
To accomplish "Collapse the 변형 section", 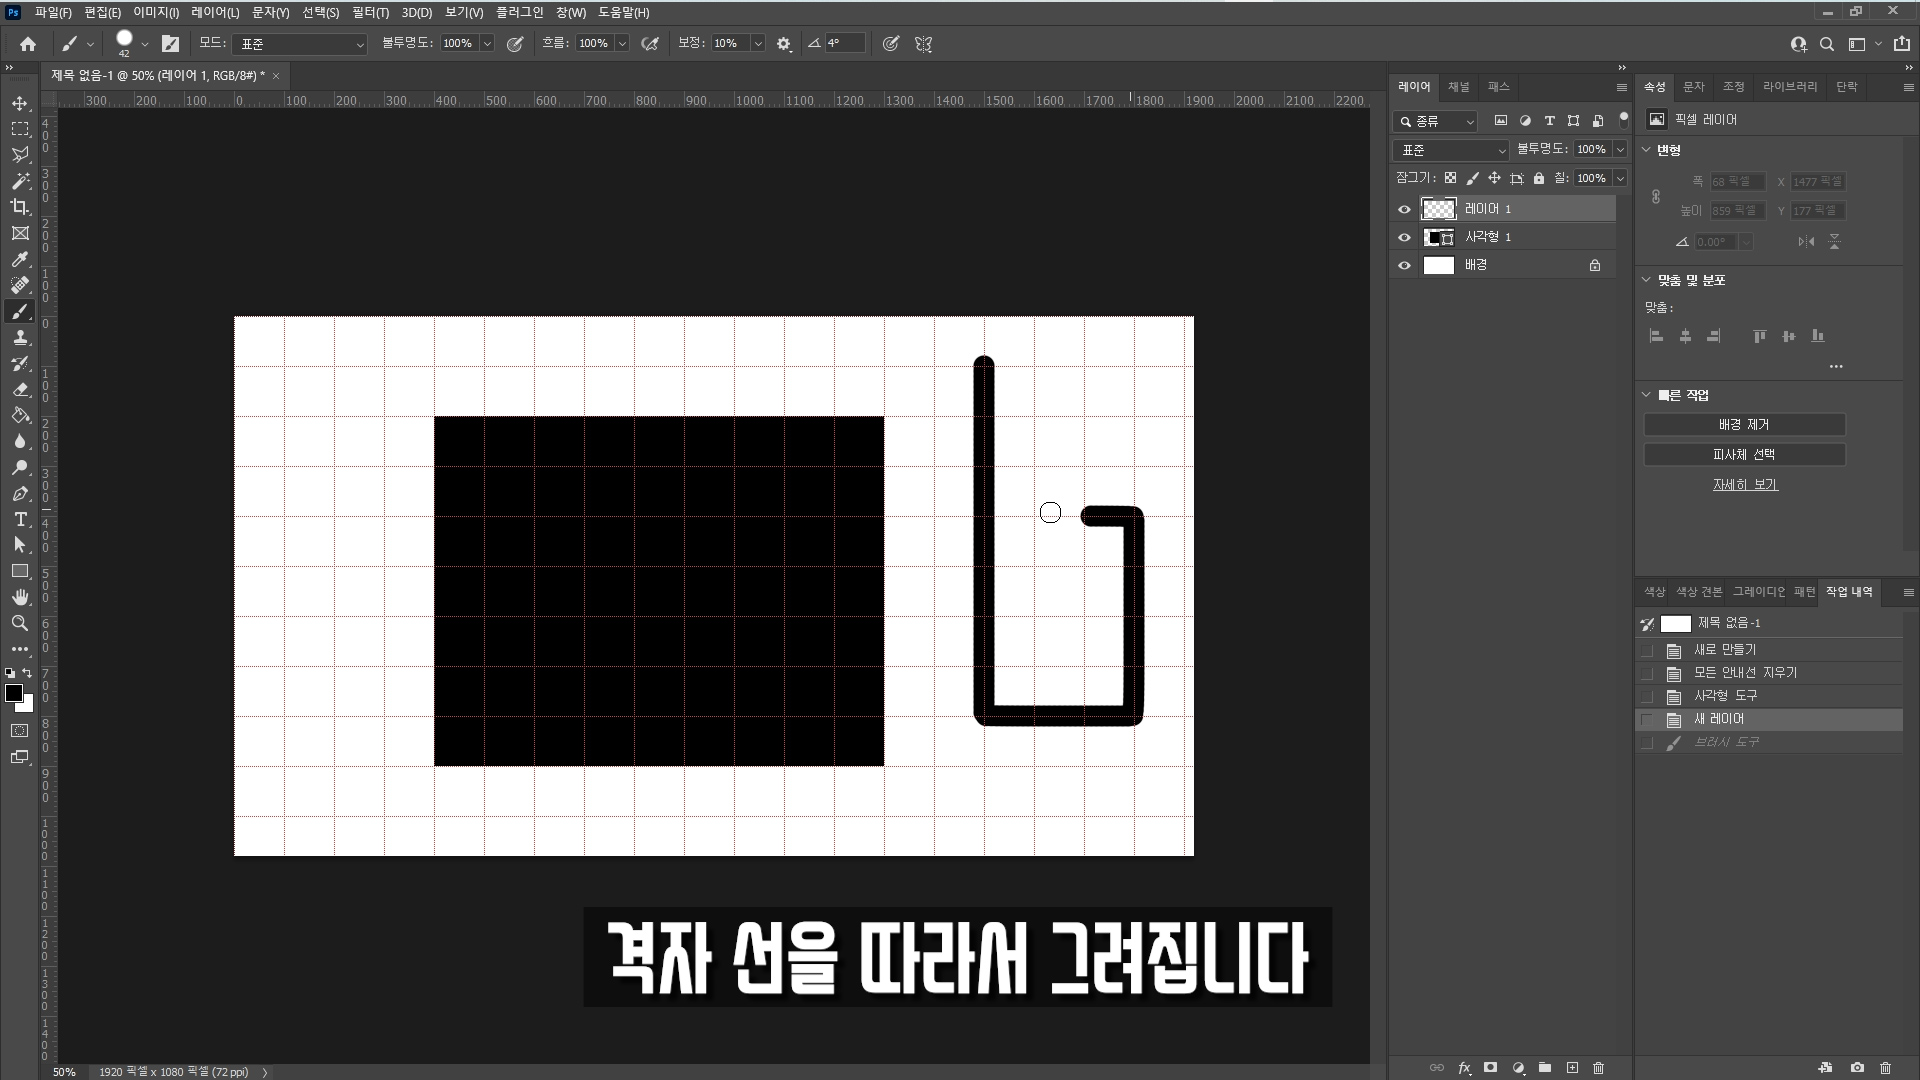I will (1647, 150).
